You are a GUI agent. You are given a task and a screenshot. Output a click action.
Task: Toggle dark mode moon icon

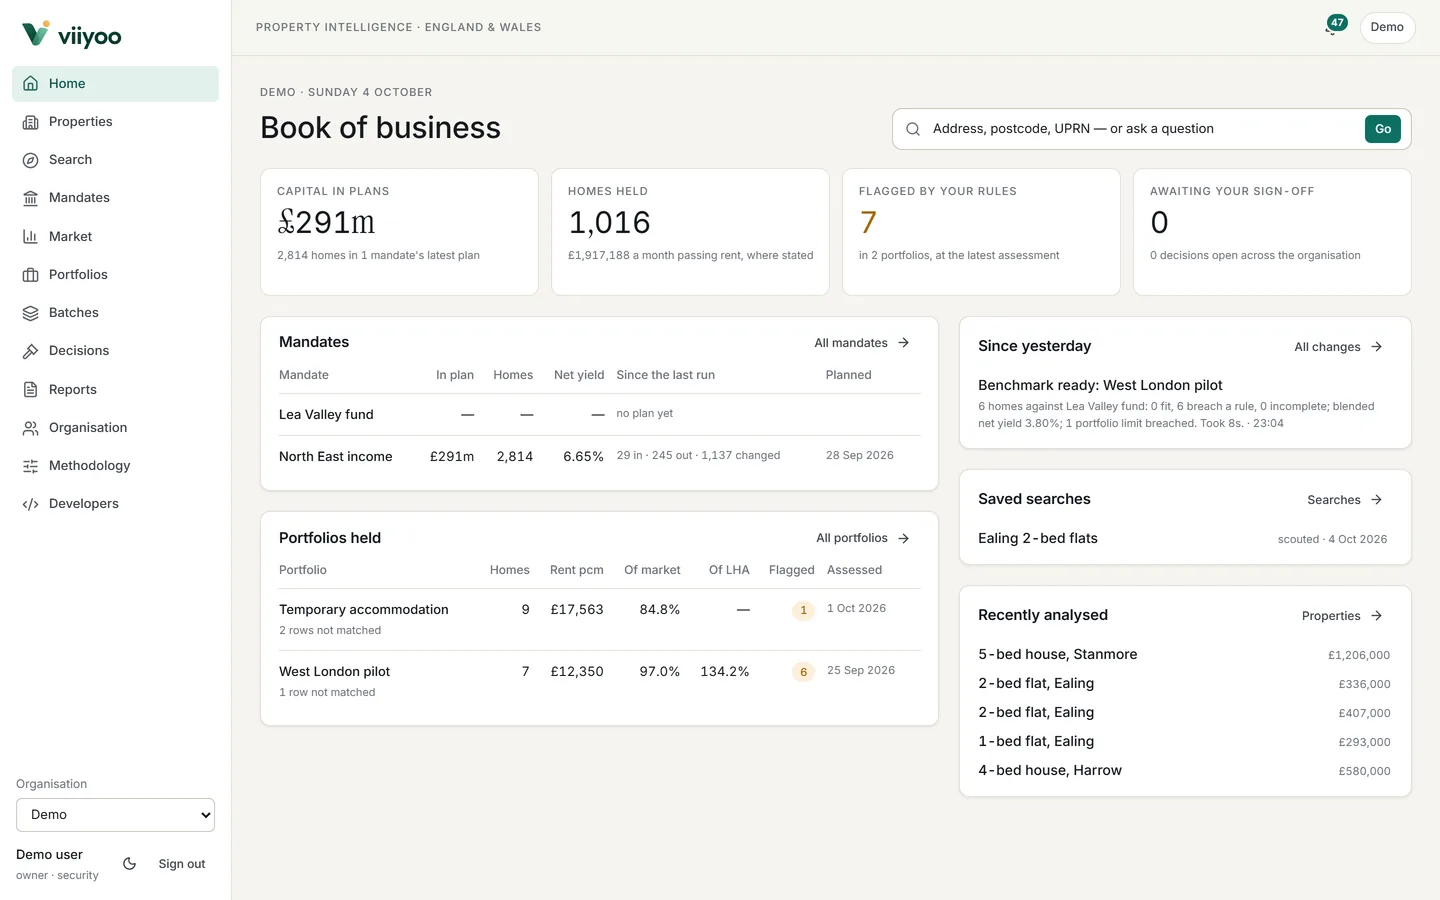pyautogui.click(x=129, y=864)
